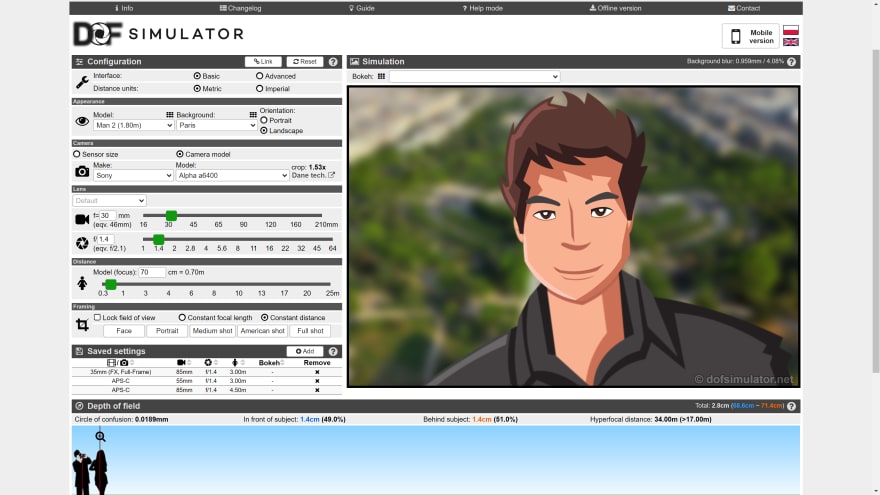Image resolution: width=880 pixels, height=495 pixels.
Task: Select the Basic interface radio button
Action: coord(197,76)
